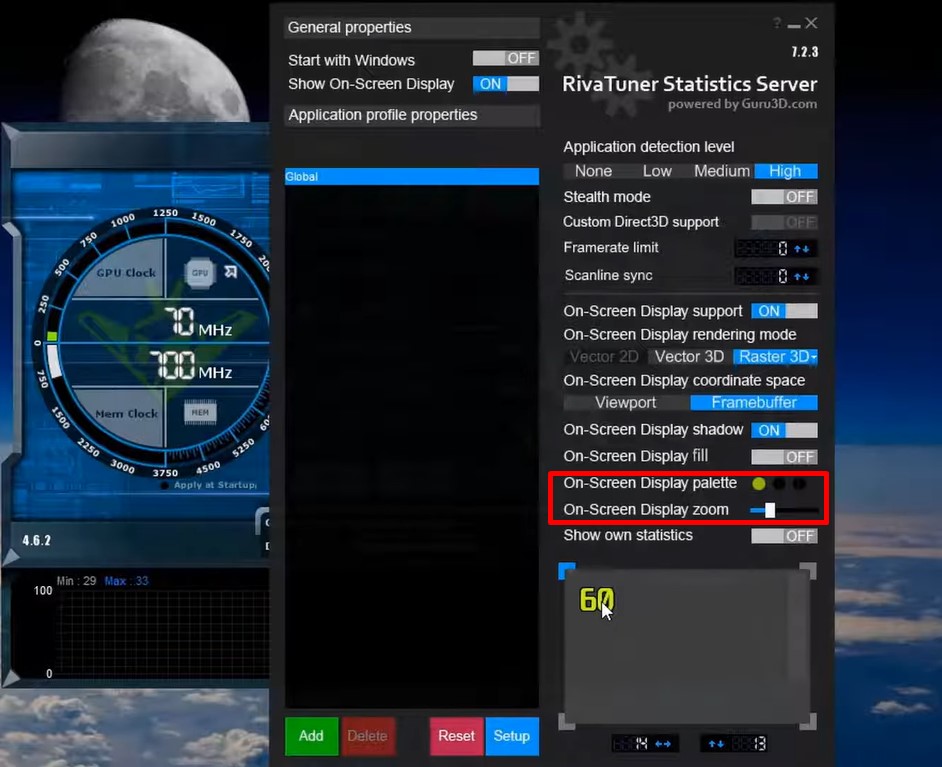
Task: Pick the yellow OSD palette color
Action: 759,484
